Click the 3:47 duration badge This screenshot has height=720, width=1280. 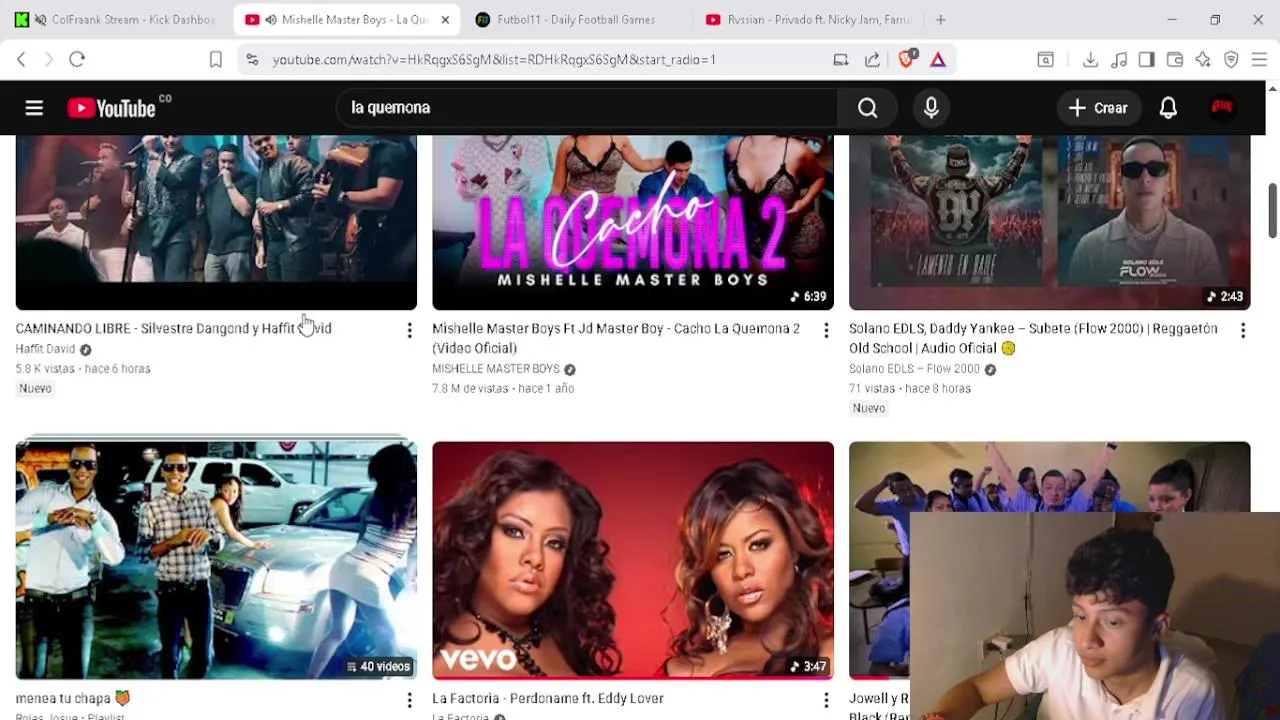[809, 666]
